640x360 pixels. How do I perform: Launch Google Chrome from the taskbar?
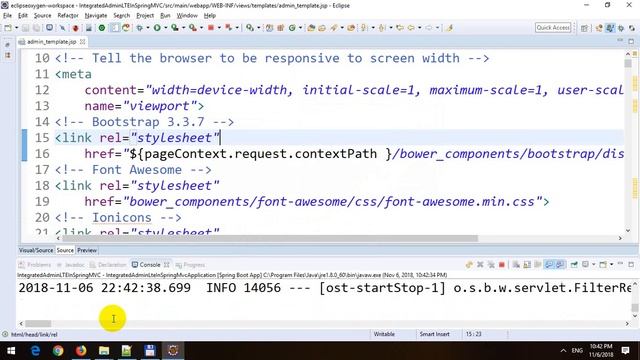pos(58,351)
